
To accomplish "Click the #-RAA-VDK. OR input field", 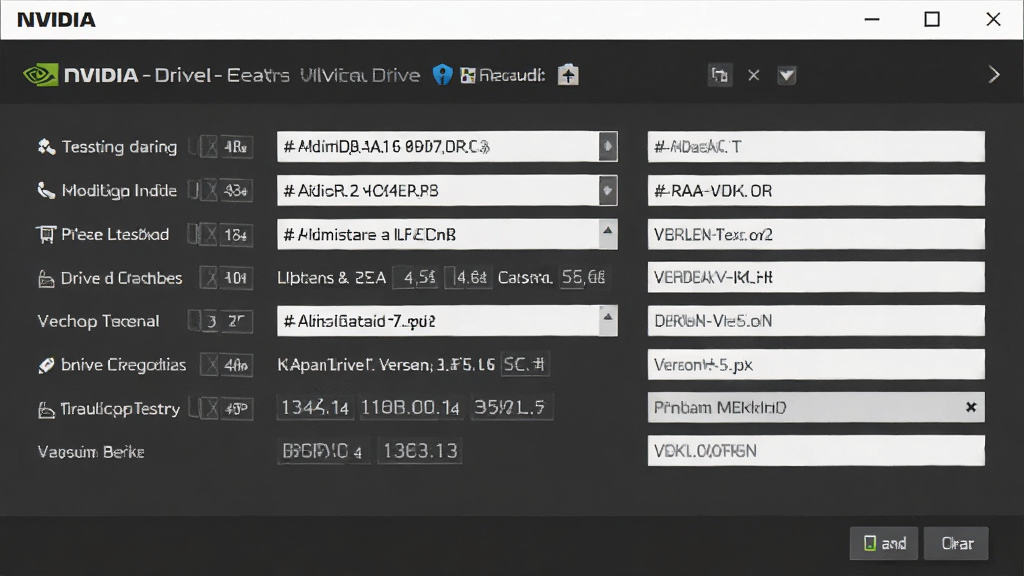I will coord(816,190).
